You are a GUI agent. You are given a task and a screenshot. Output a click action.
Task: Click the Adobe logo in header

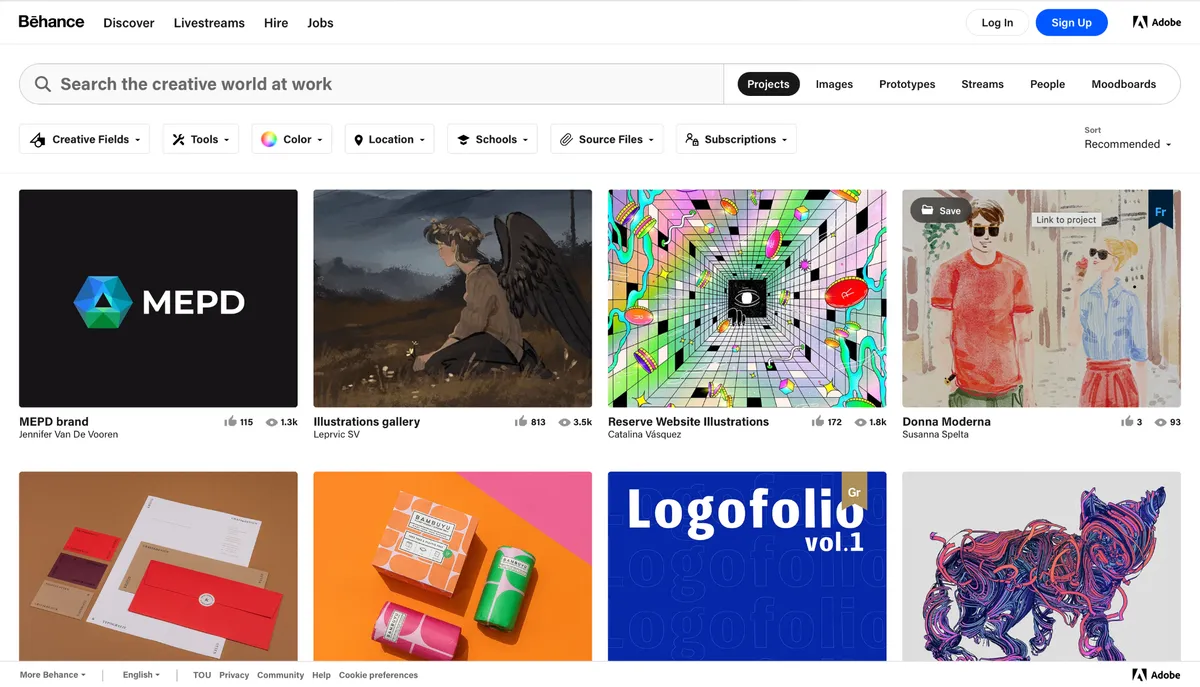[1157, 22]
